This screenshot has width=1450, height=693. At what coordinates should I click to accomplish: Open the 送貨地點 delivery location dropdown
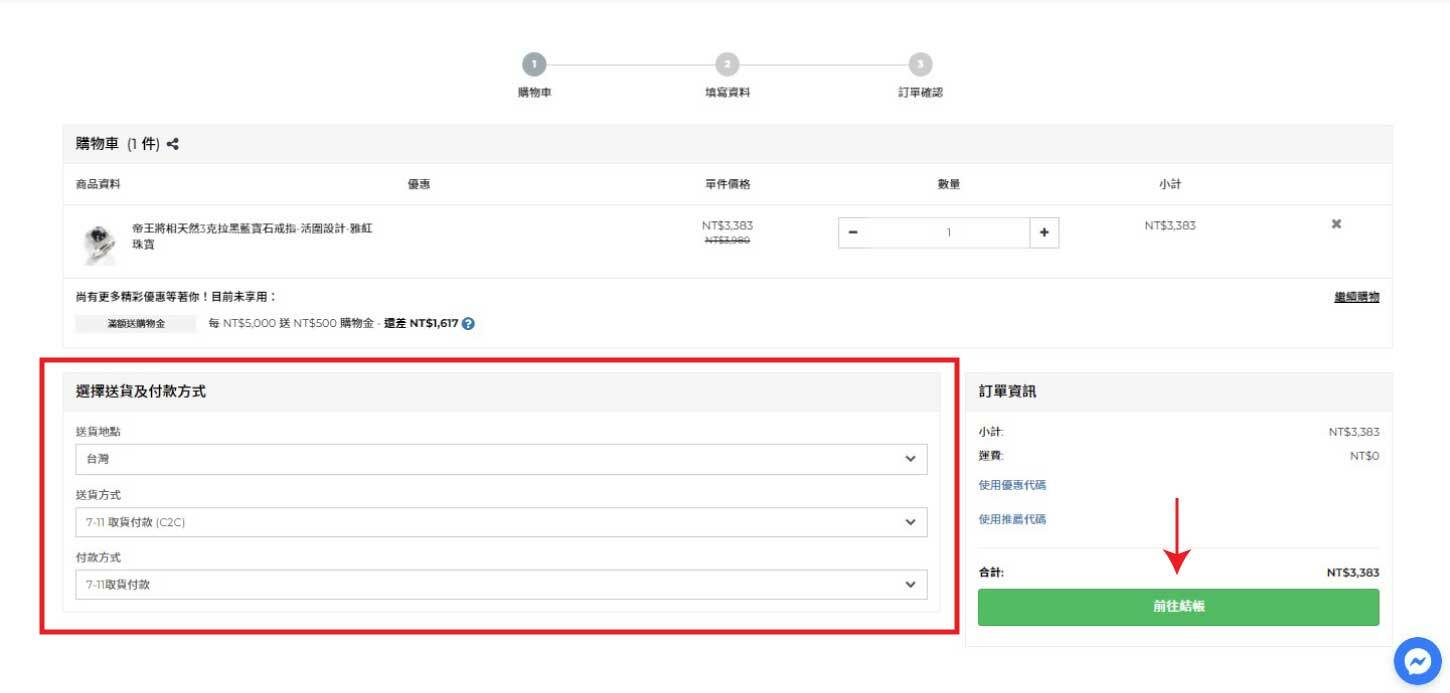(x=500, y=459)
